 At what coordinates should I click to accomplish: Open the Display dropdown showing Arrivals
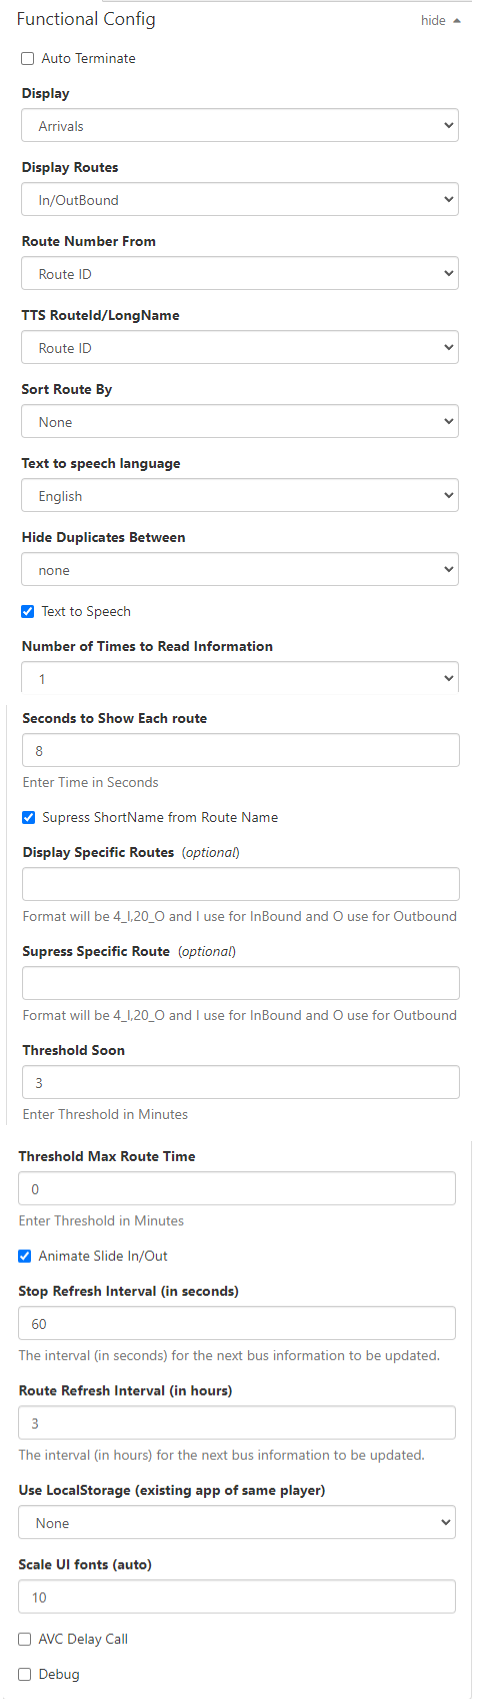(x=240, y=126)
